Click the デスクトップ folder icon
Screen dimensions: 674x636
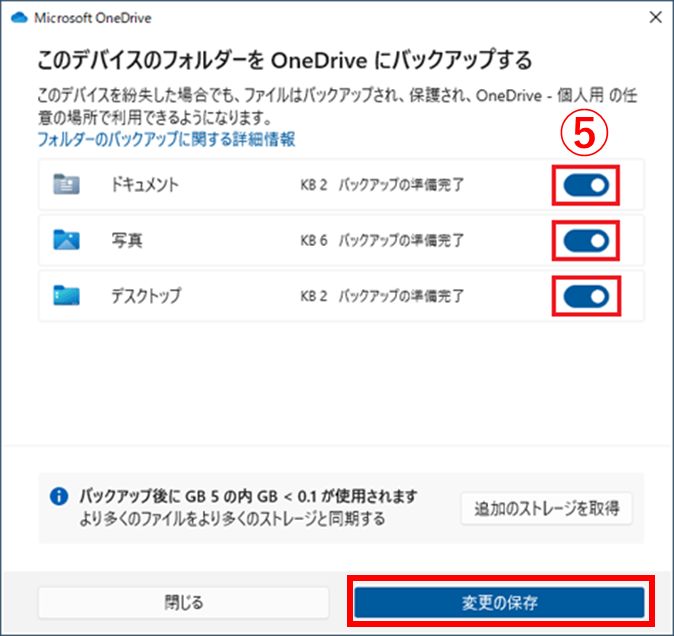pos(66,295)
